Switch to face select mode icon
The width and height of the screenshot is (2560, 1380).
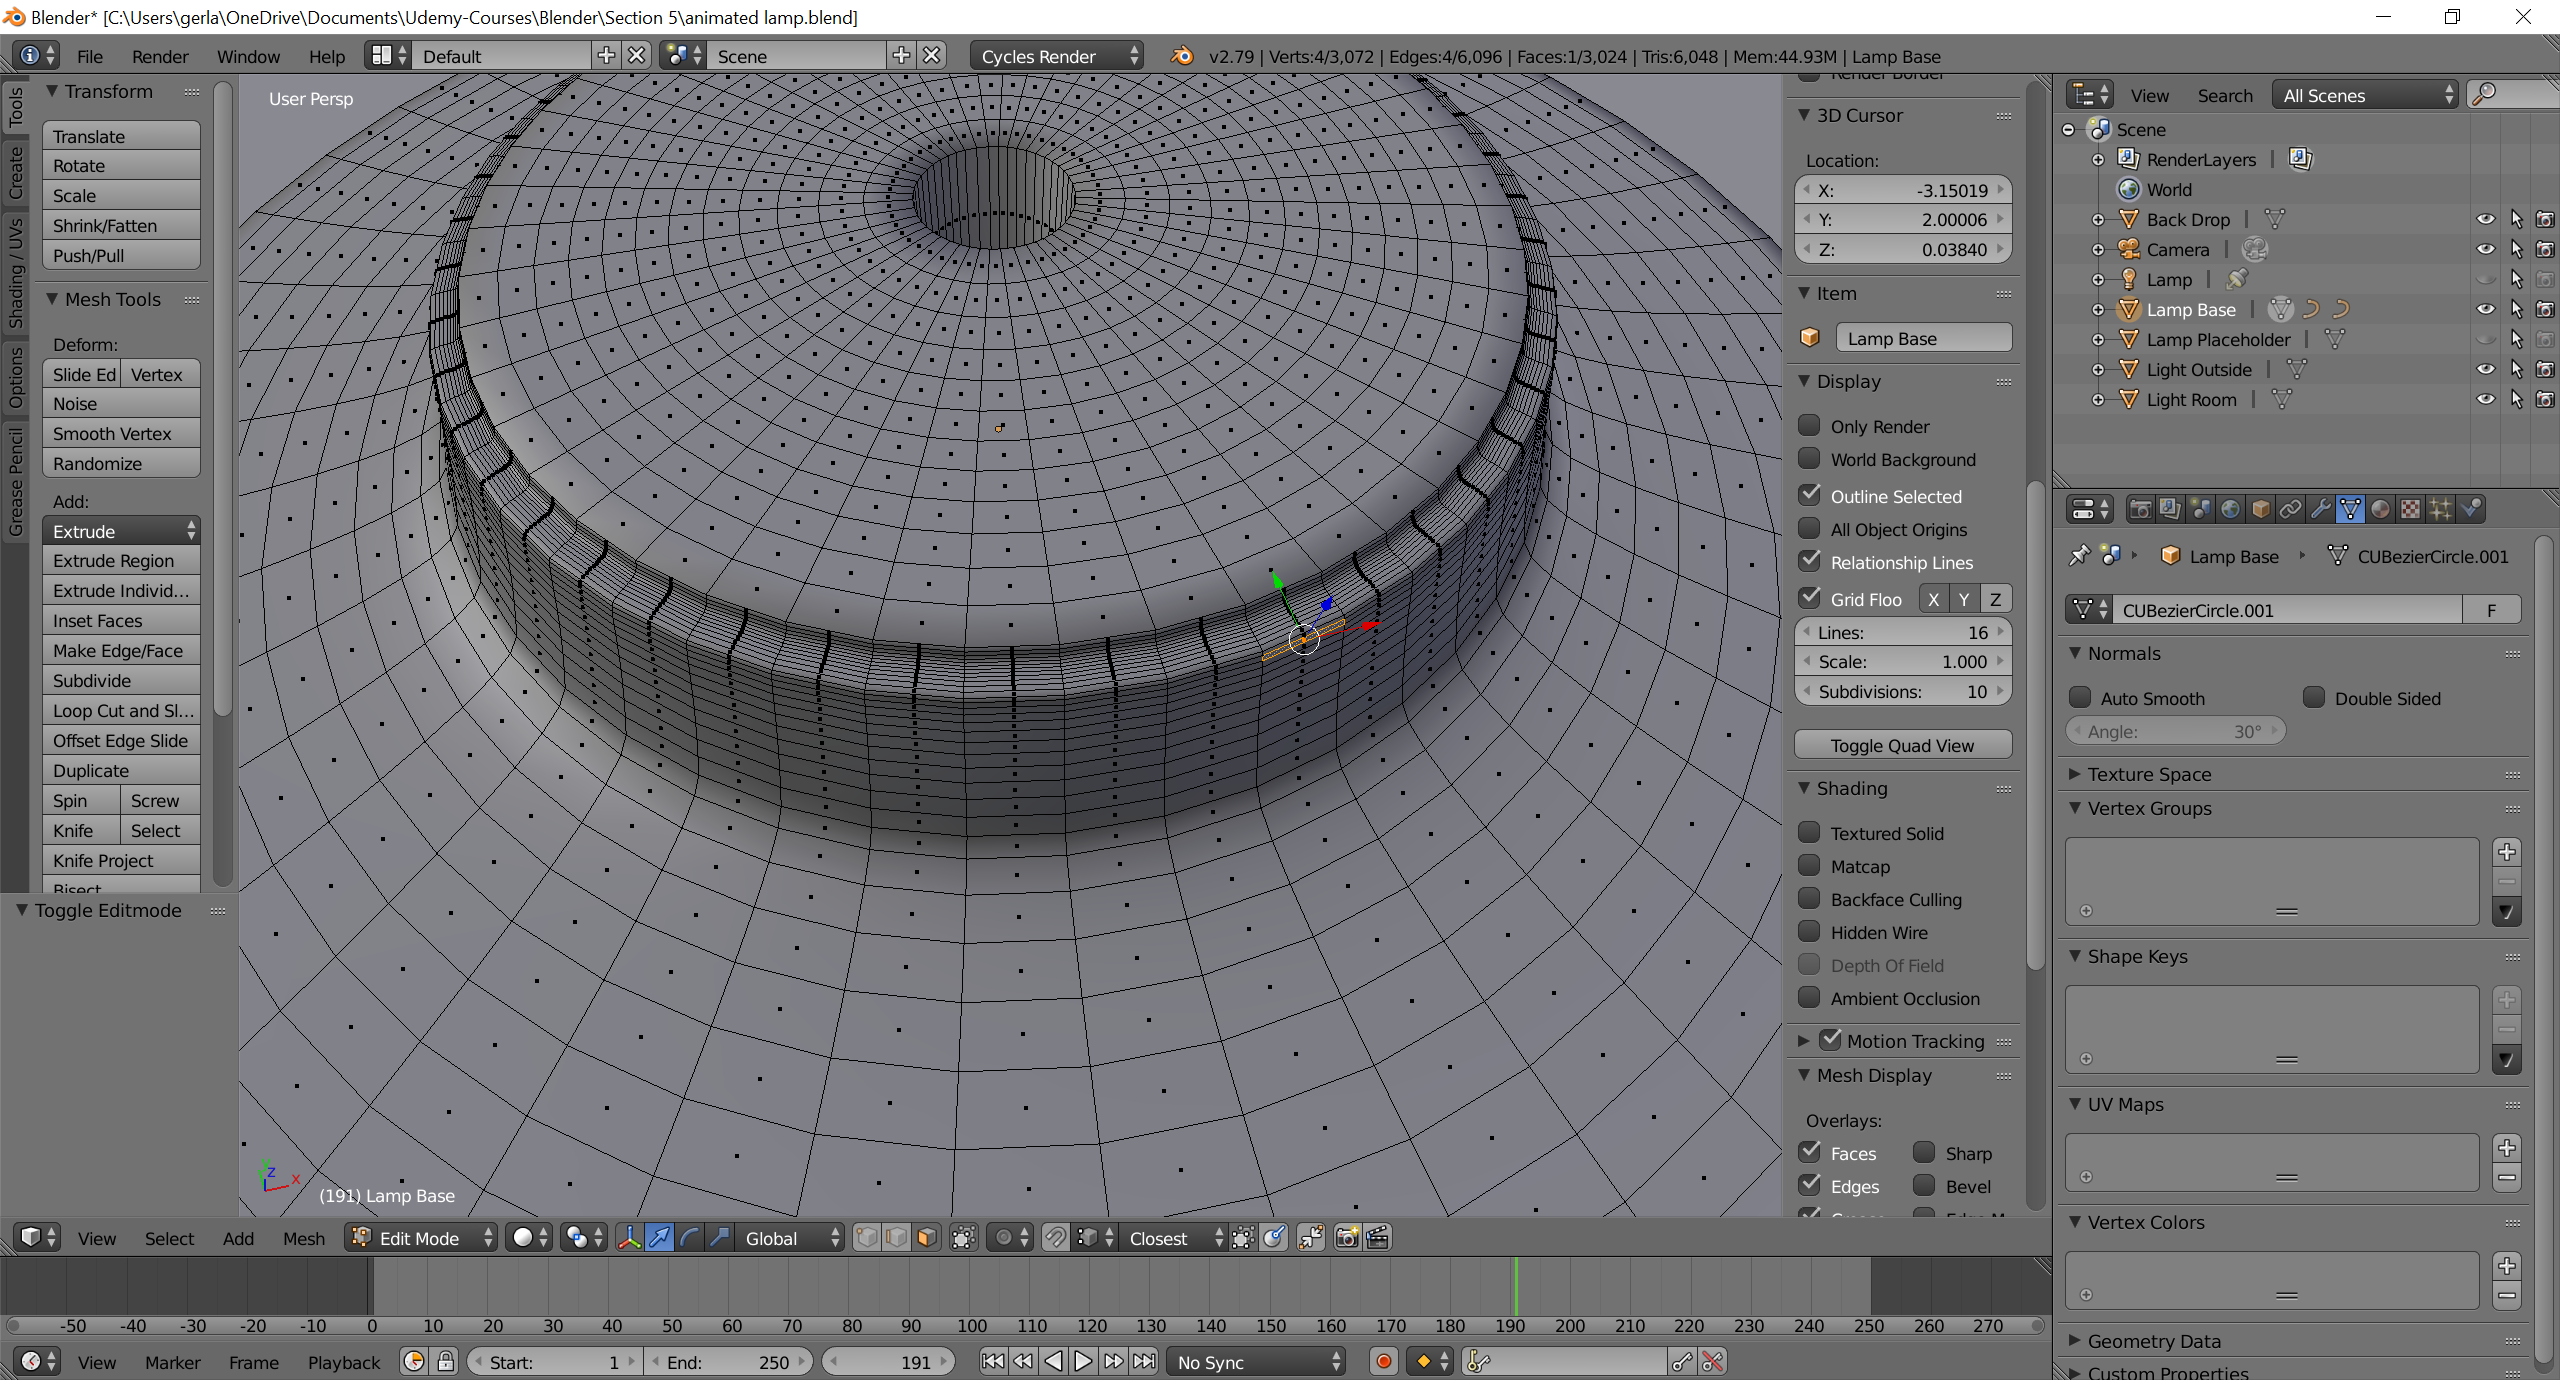tap(927, 1238)
